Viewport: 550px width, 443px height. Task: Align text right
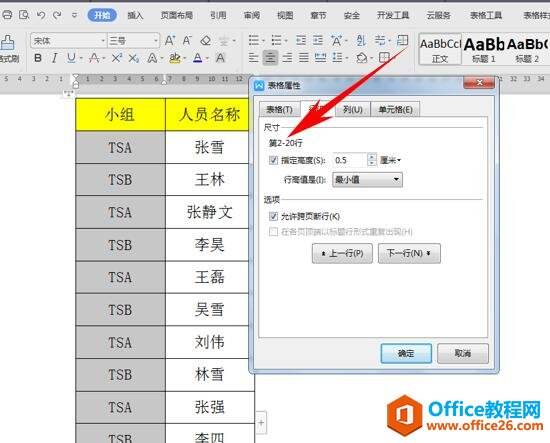pos(287,58)
